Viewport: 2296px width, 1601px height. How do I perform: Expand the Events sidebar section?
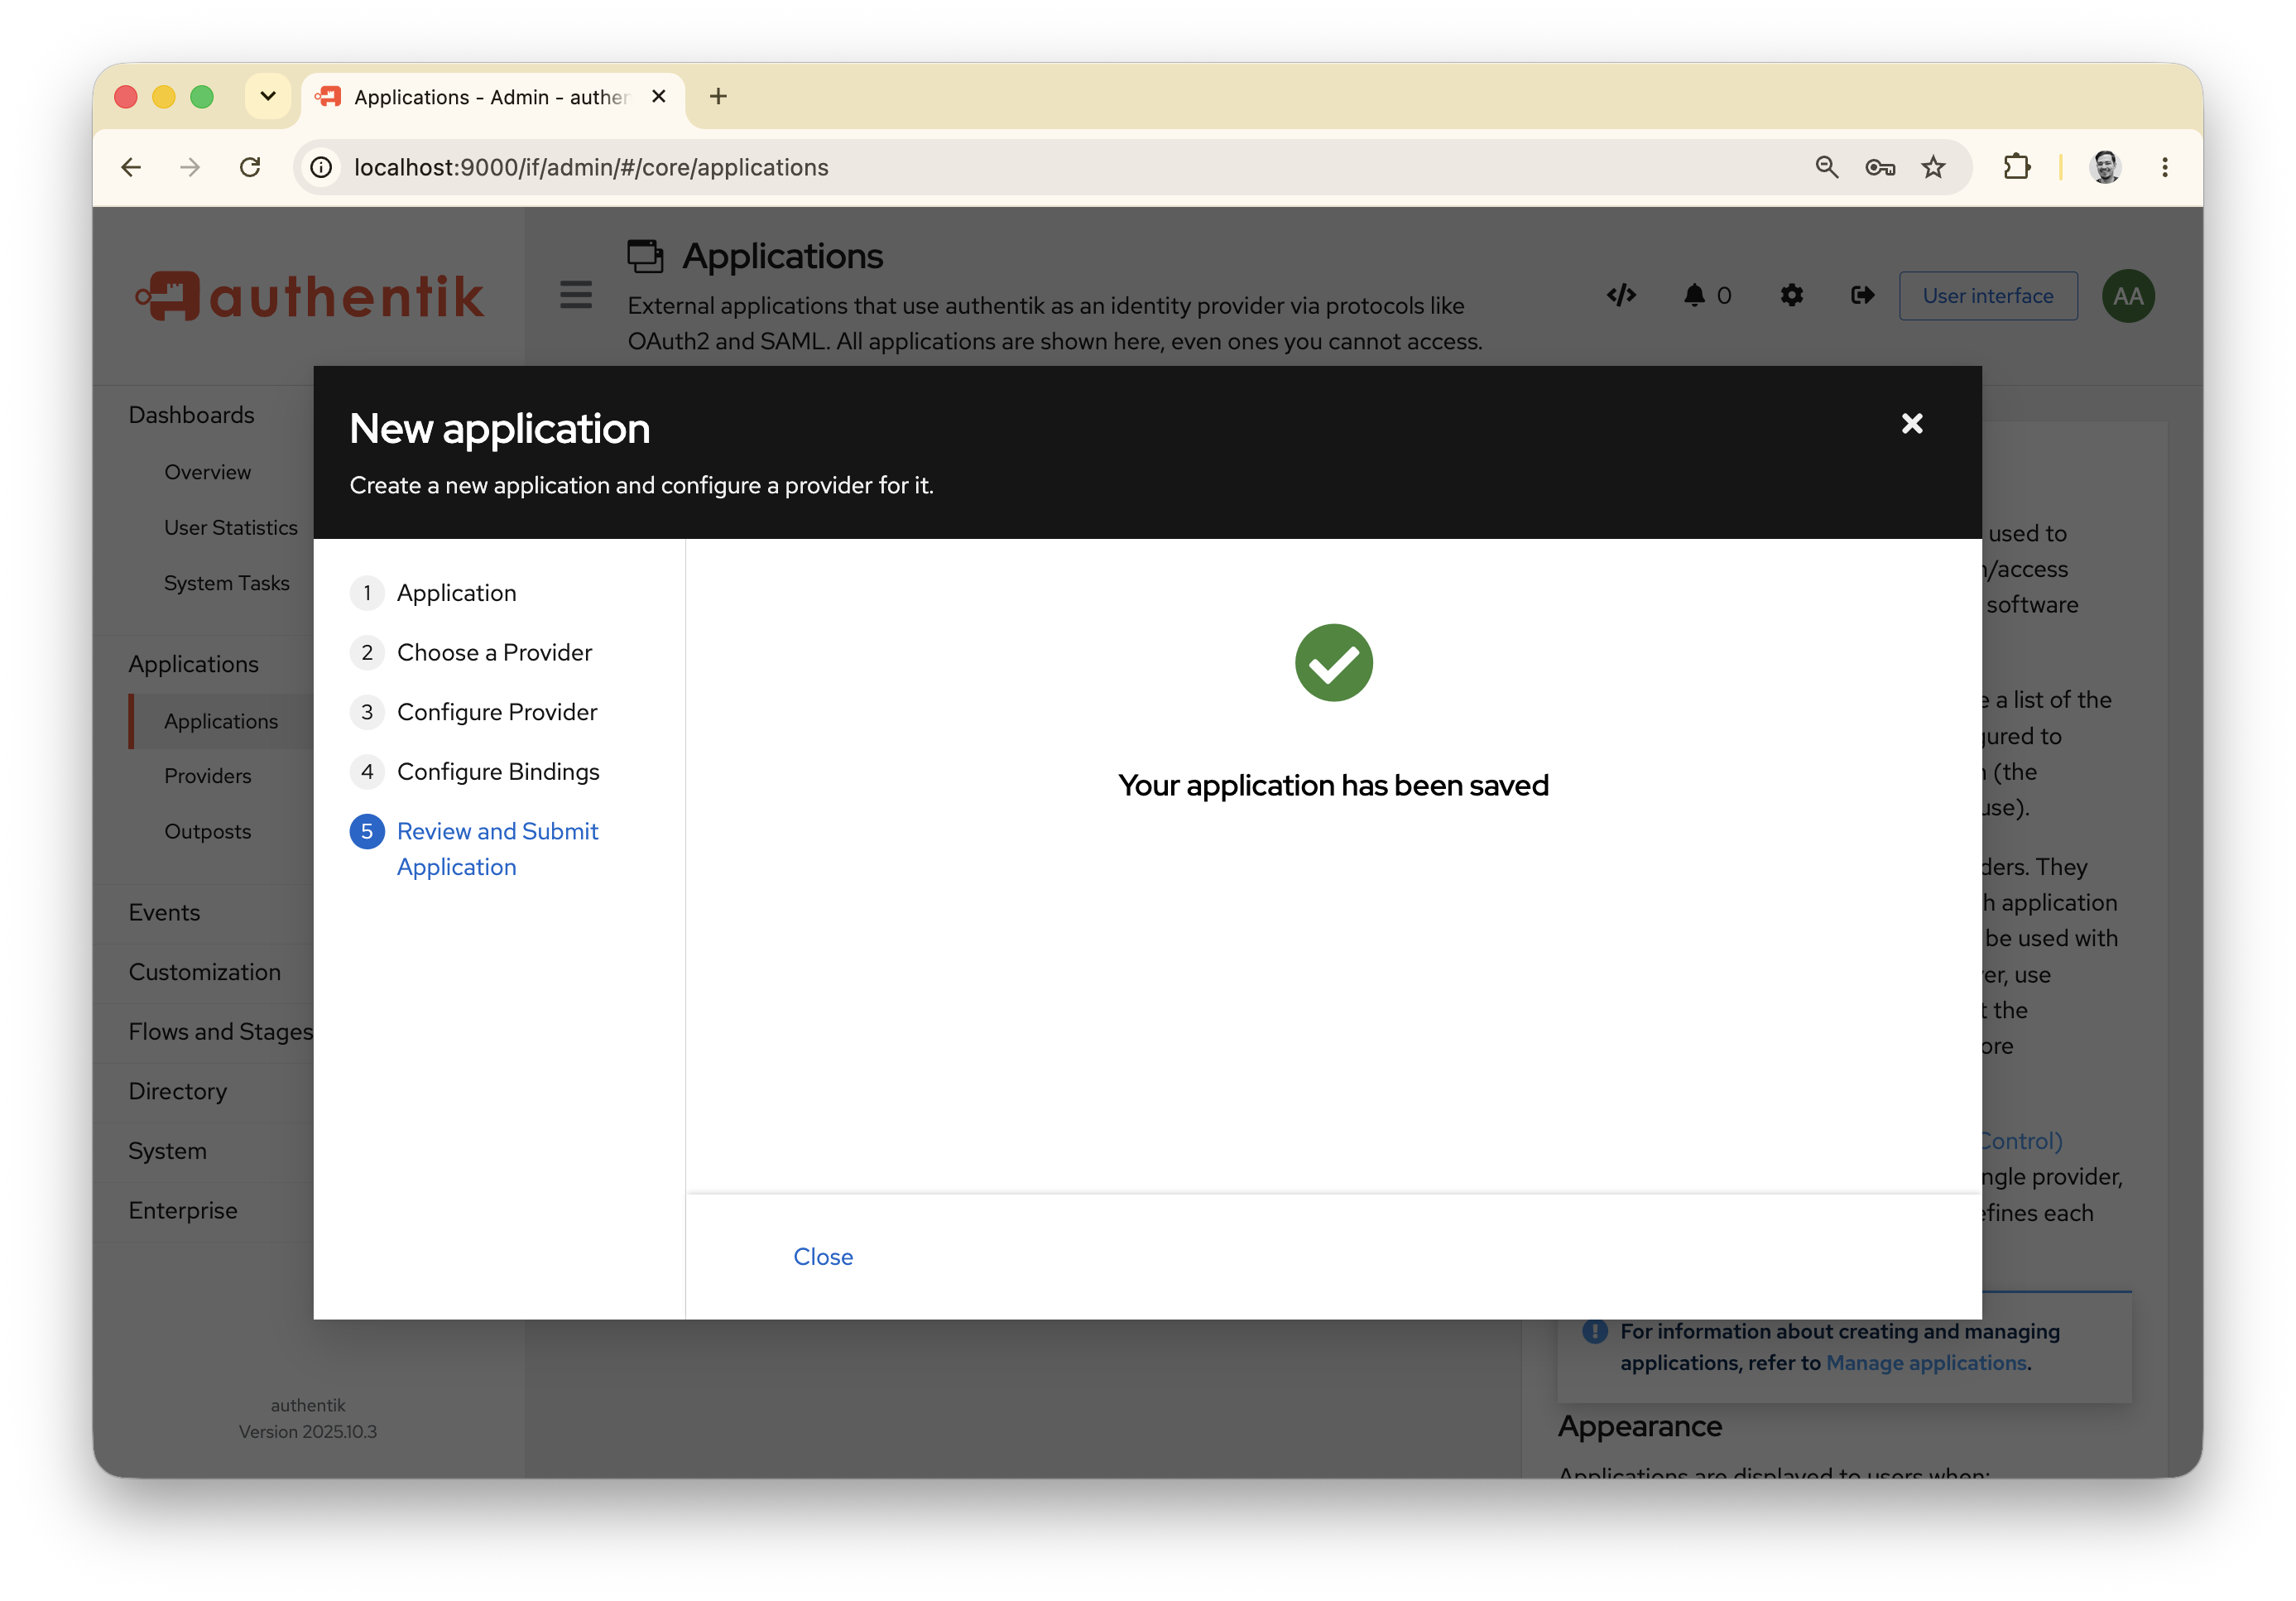tap(164, 912)
